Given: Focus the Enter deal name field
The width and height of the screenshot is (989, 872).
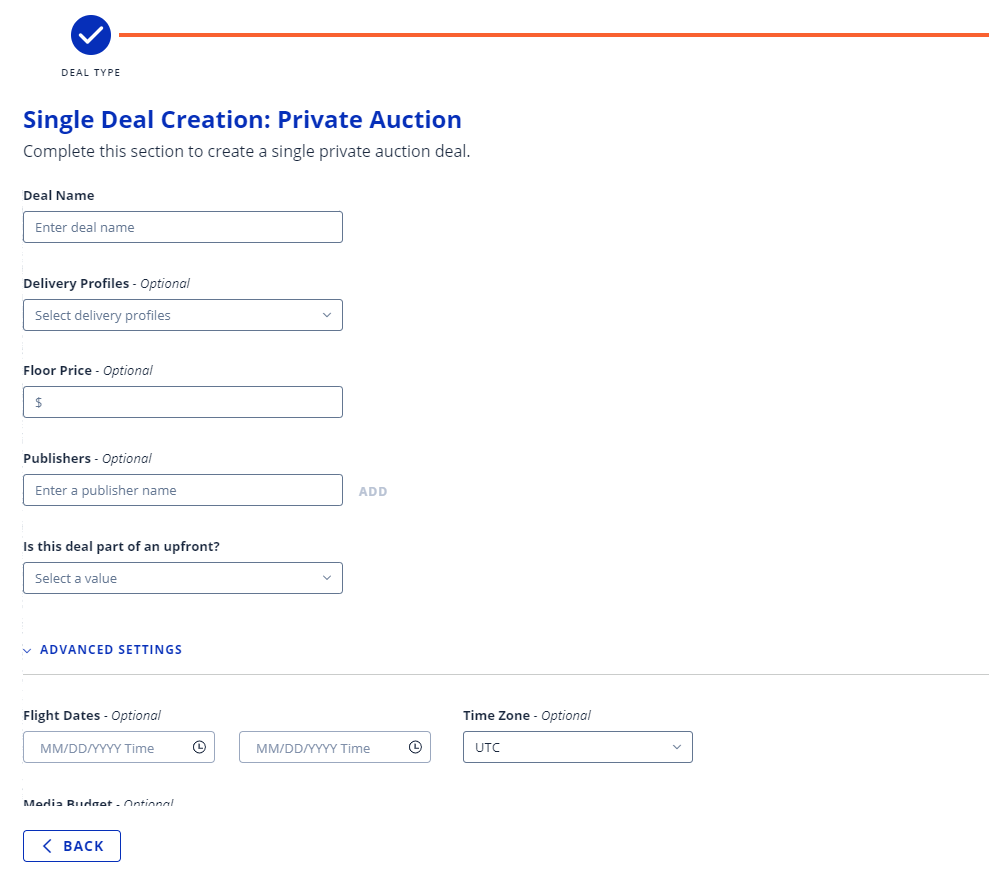Looking at the screenshot, I should [183, 227].
